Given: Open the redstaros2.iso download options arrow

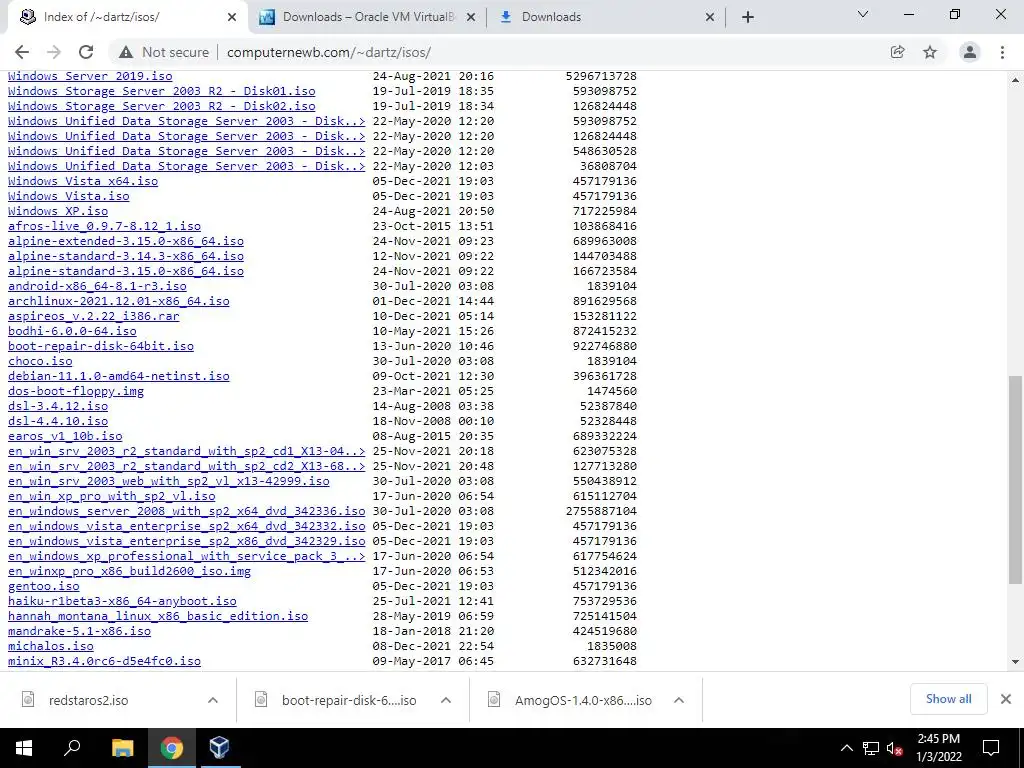Looking at the screenshot, I should tap(213, 700).
